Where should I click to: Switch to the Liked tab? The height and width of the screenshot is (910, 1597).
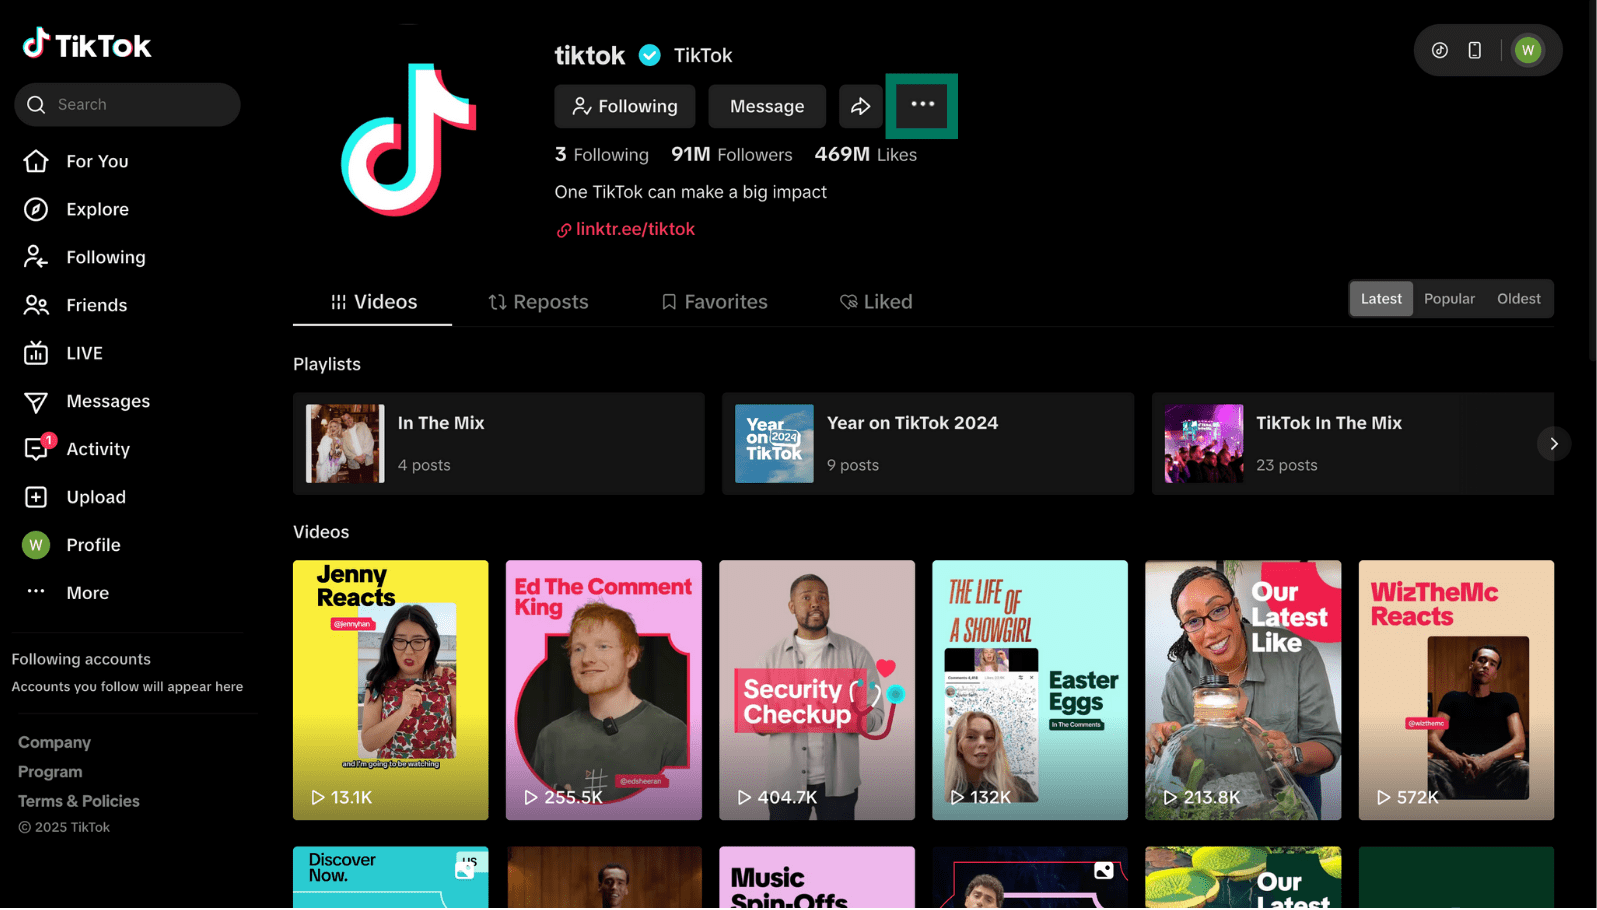point(876,302)
